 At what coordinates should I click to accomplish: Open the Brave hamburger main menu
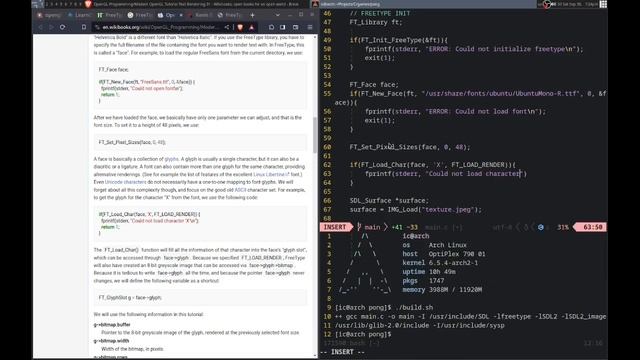pyautogui.click(x=310, y=27)
